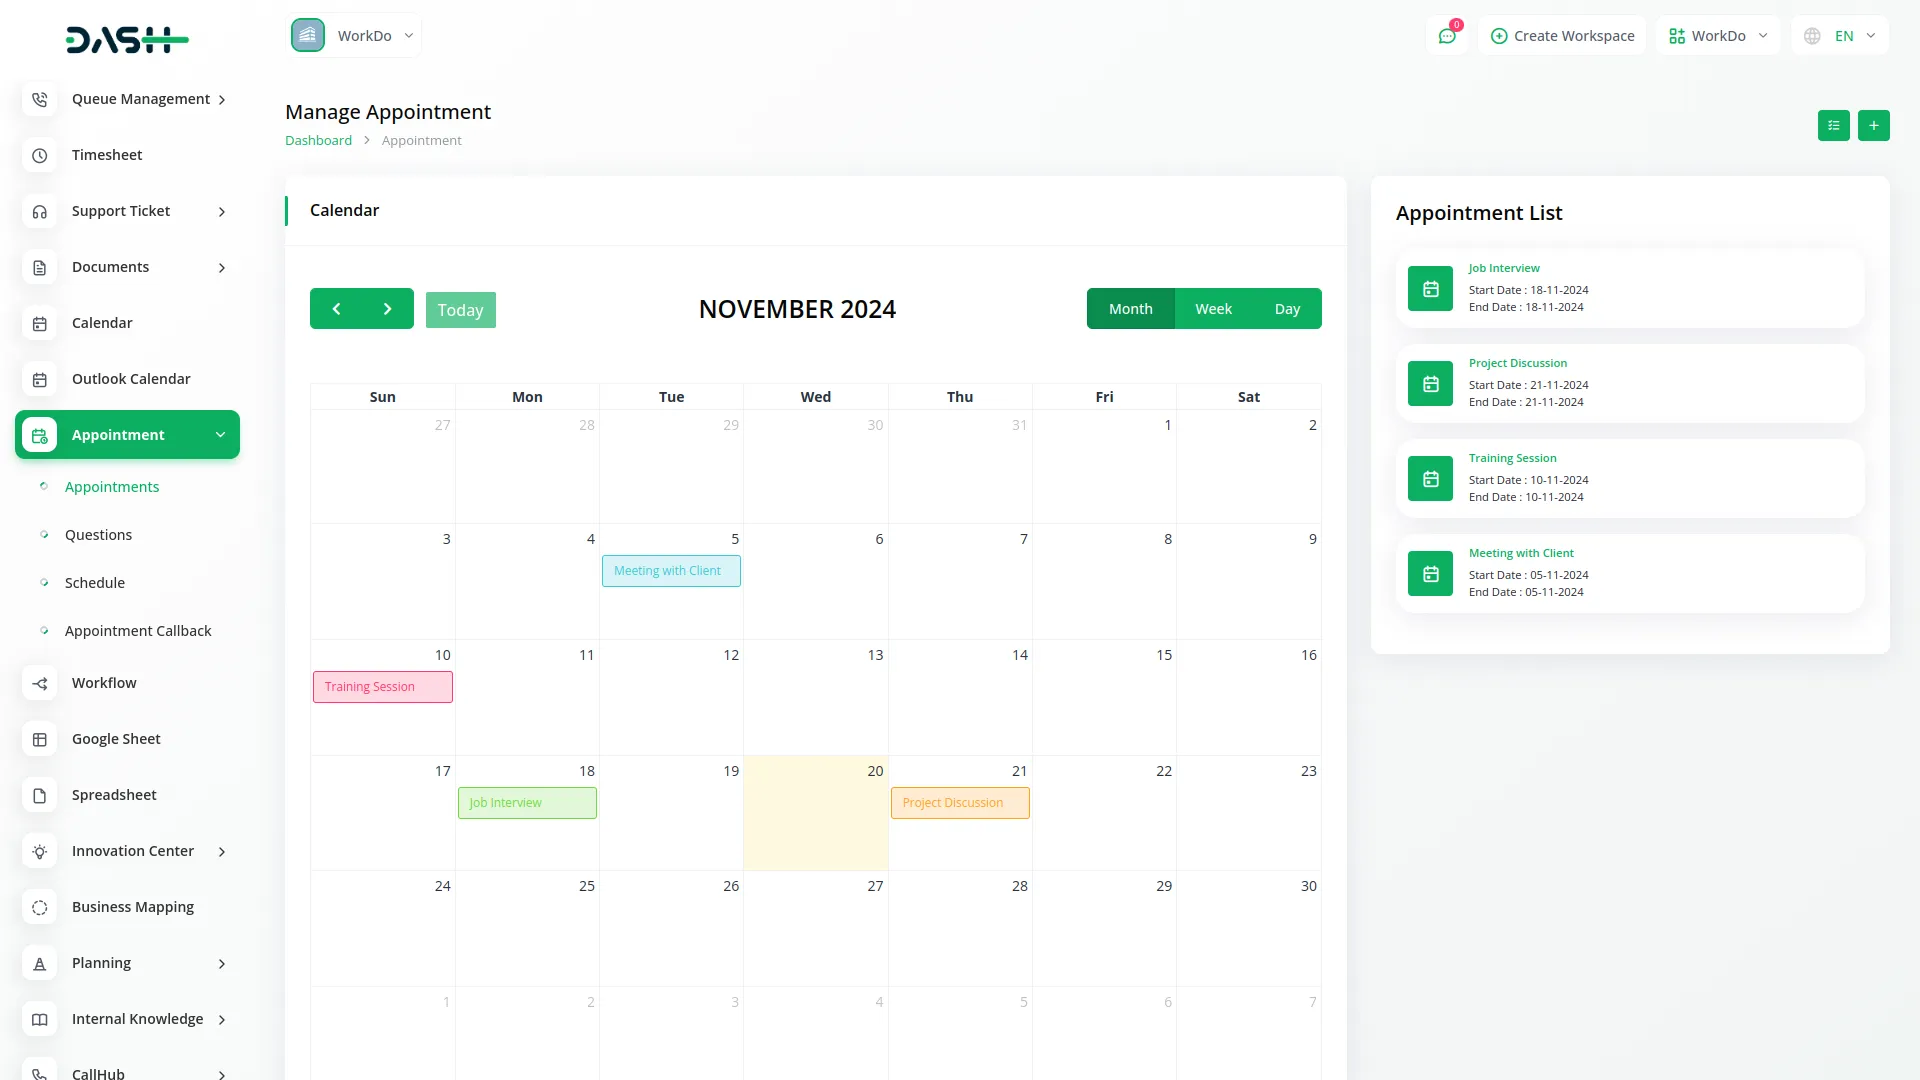Viewport: 1920px width, 1080px height.
Task: Open the Appointment Callback menu item
Action: point(138,631)
